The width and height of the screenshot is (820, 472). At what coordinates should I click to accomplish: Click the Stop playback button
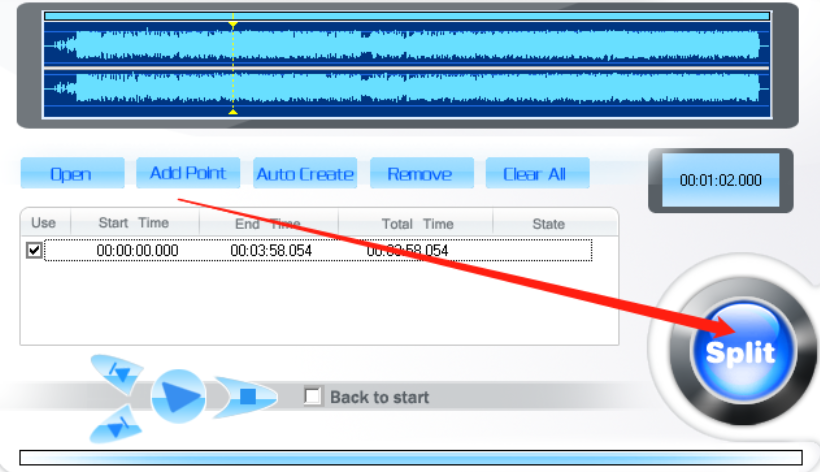click(246, 397)
